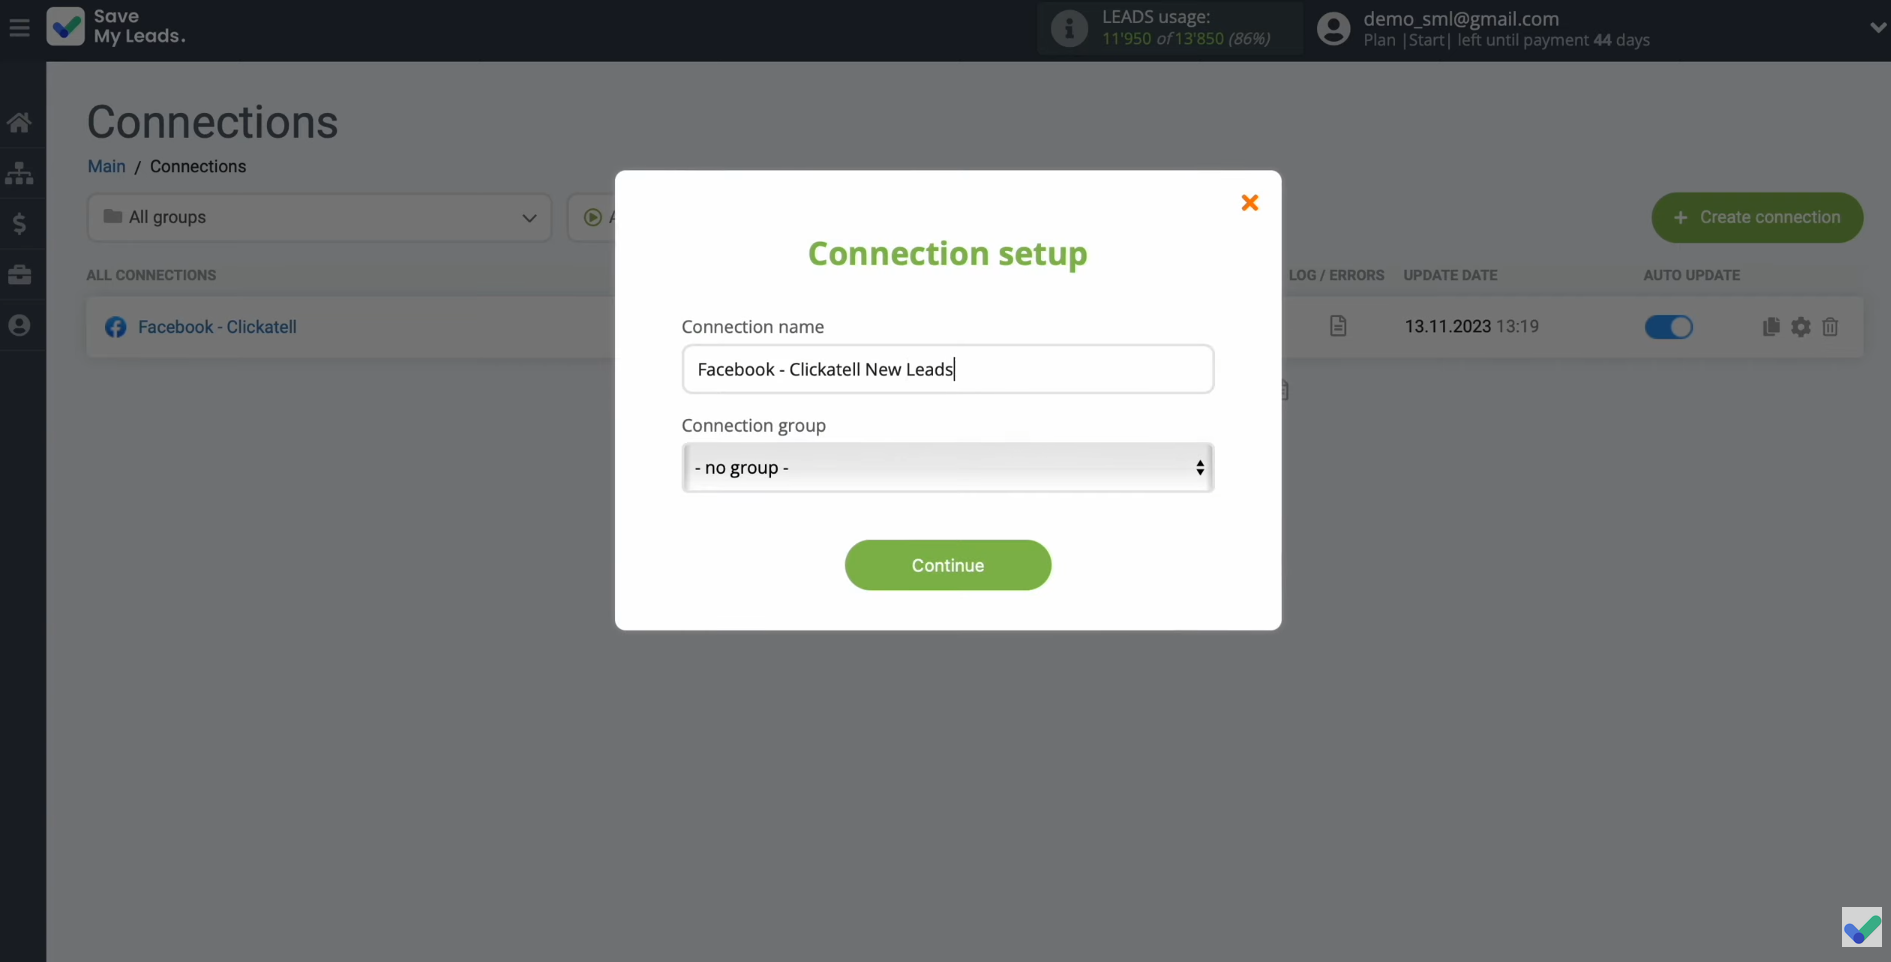Open settings gear for Facebook - Clickatell
Screen dimensions: 1891x962
tap(1801, 327)
